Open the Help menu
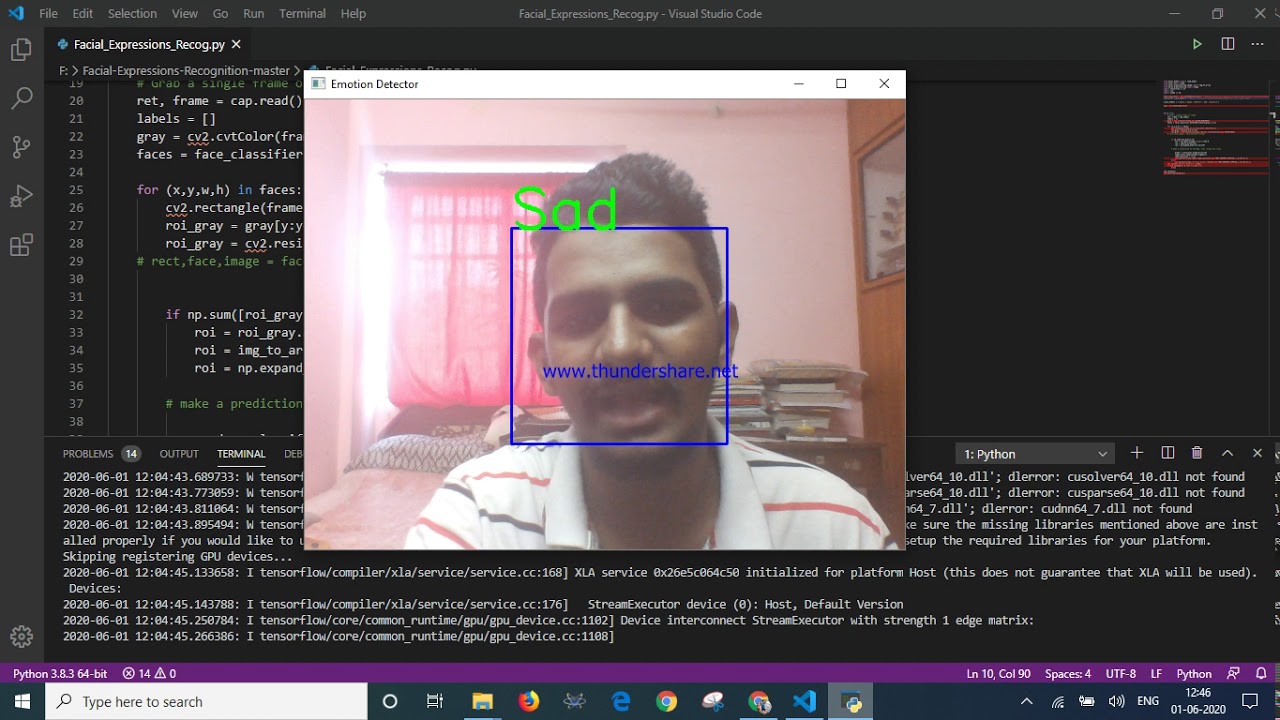The image size is (1280, 720). pos(353,14)
